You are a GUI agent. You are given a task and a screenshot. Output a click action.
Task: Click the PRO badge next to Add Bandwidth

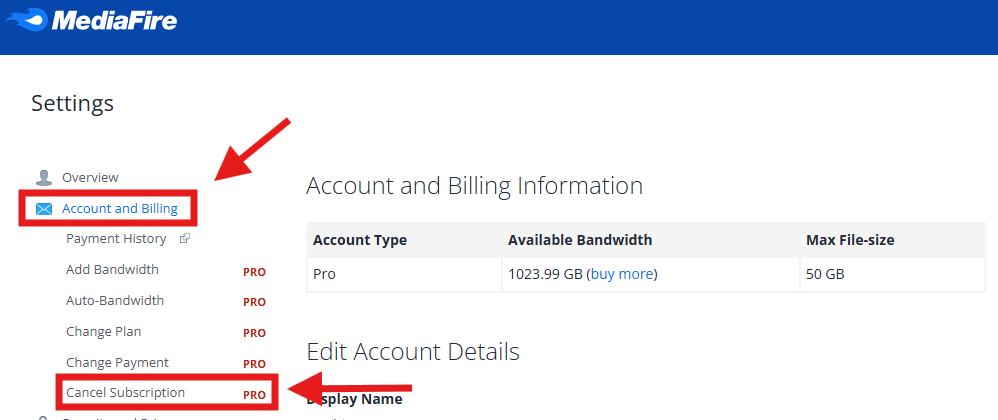pos(254,271)
